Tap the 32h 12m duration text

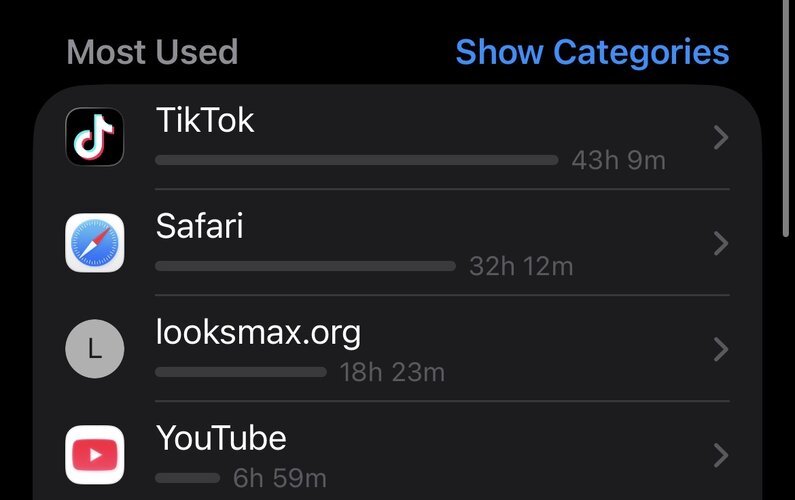[x=521, y=266]
